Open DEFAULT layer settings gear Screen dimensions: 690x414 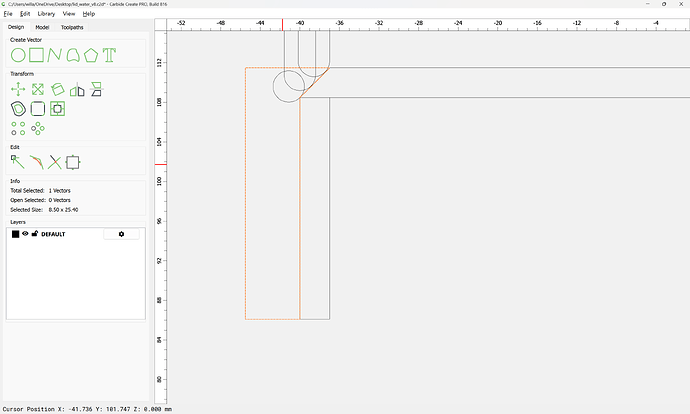coord(121,234)
